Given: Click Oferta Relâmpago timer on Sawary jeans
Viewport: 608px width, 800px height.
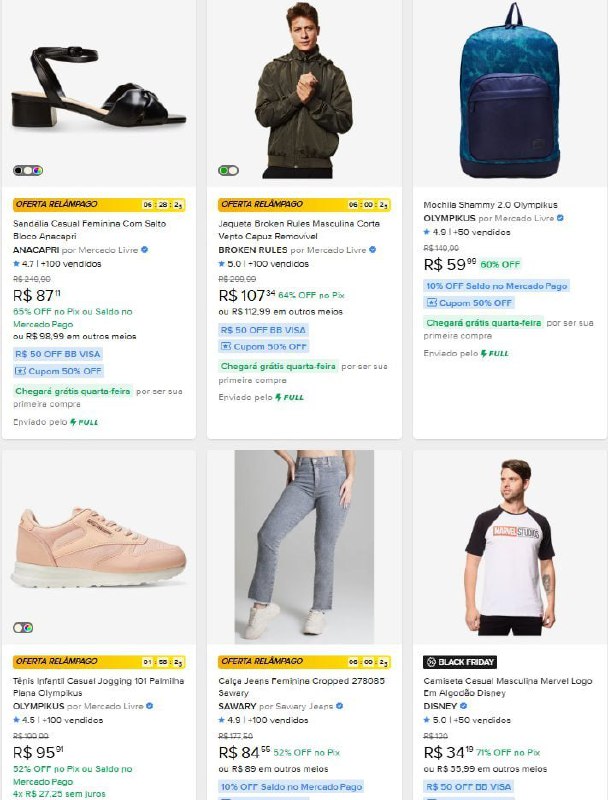Looking at the screenshot, I should [364, 662].
